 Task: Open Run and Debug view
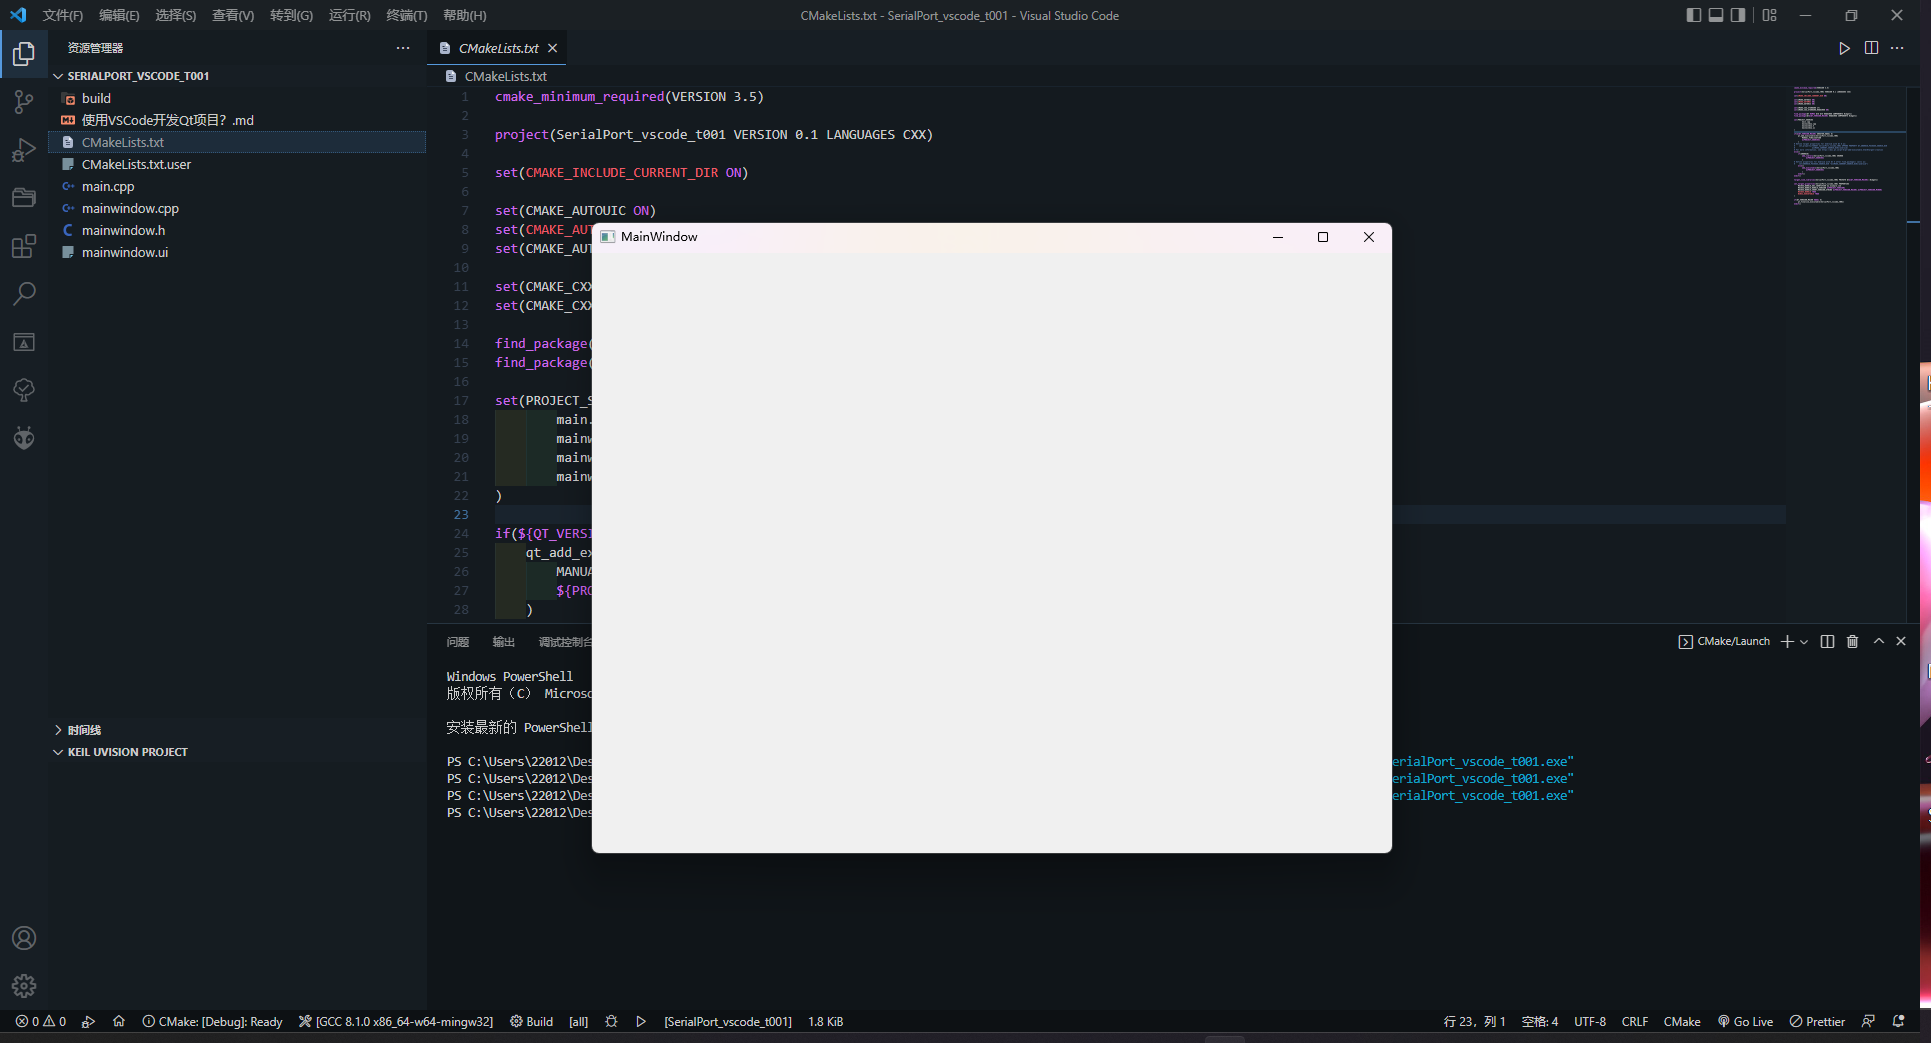pyautogui.click(x=24, y=150)
